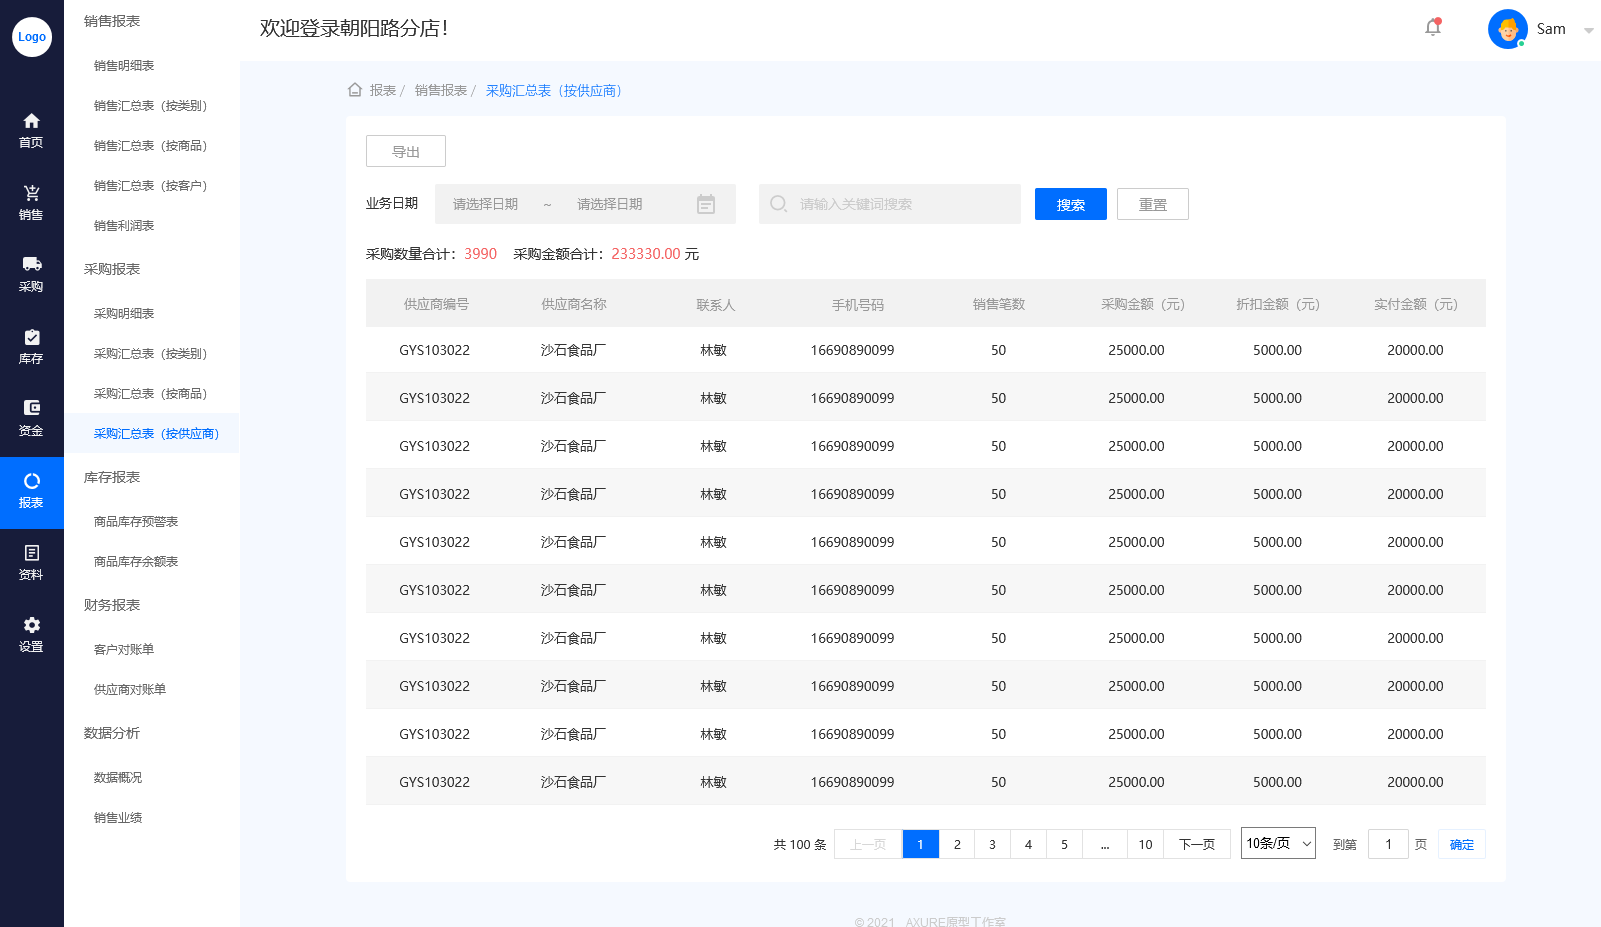Open 采购明细表 menu item
The height and width of the screenshot is (927, 1601).
tap(124, 314)
